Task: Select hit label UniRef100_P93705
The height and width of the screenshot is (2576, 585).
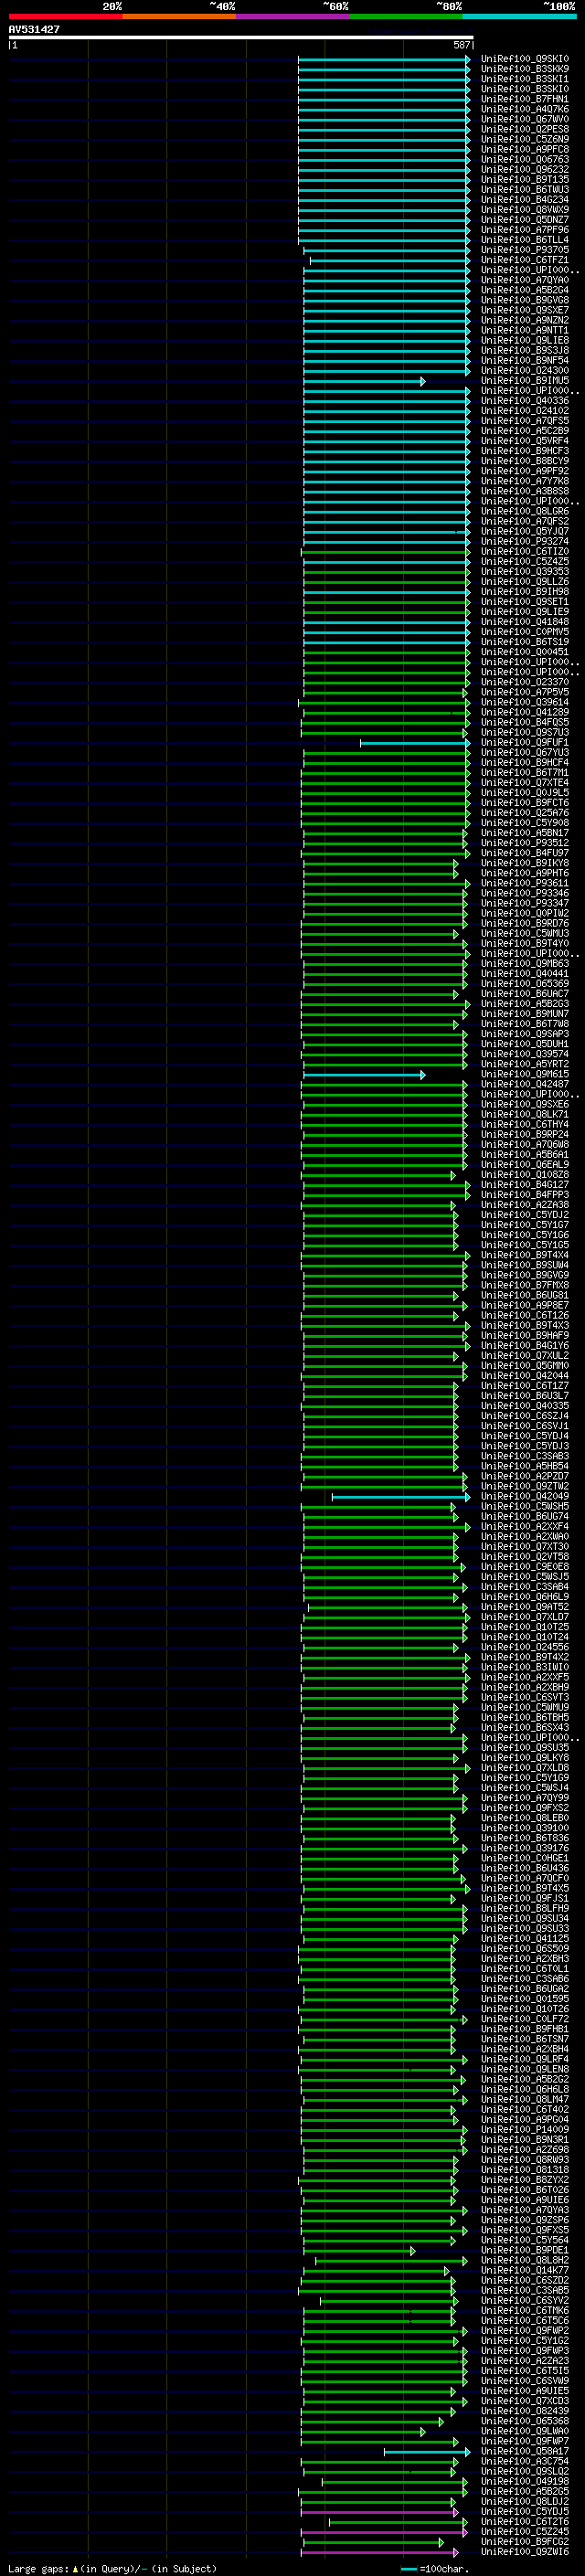Action: [x=525, y=250]
